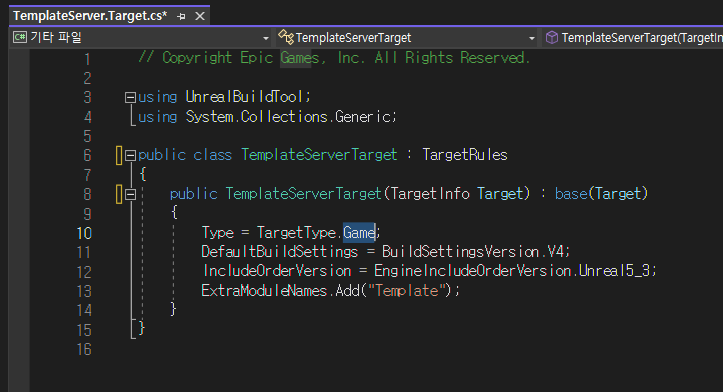Collapse the constructor block on line 8
The height and width of the screenshot is (392, 723).
[x=130, y=194]
